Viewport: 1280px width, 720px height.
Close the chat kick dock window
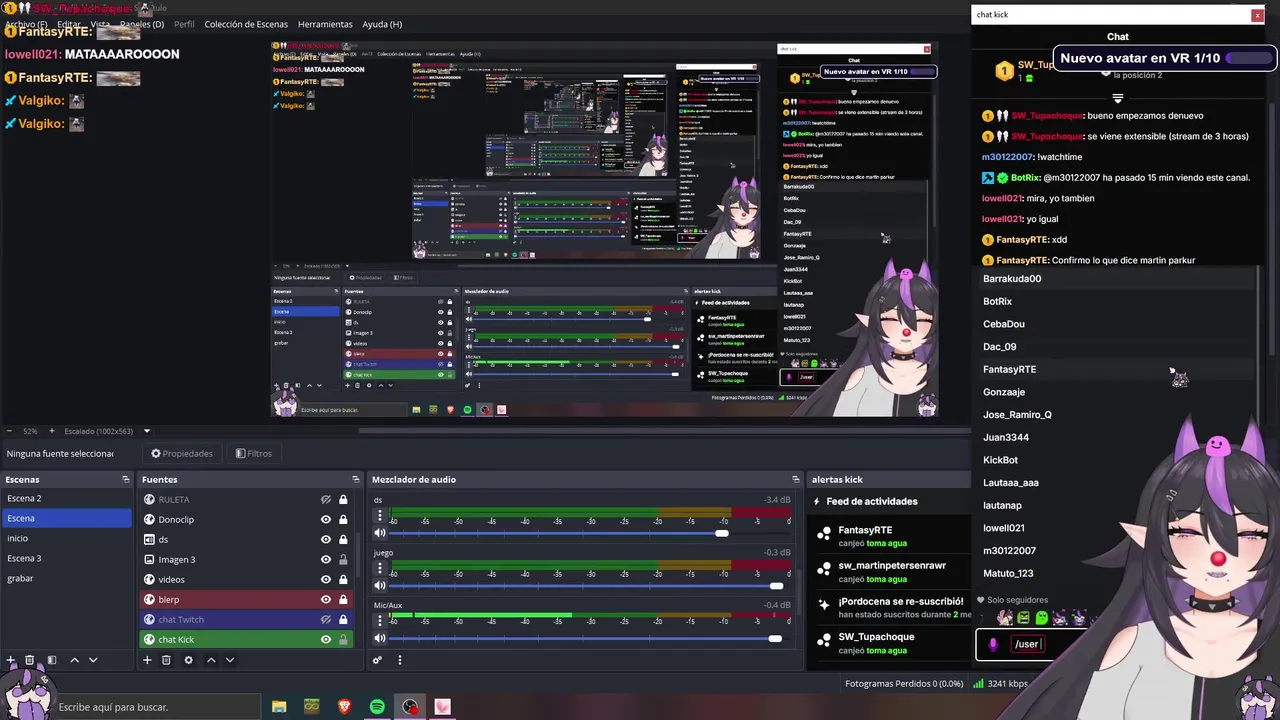1257,15
